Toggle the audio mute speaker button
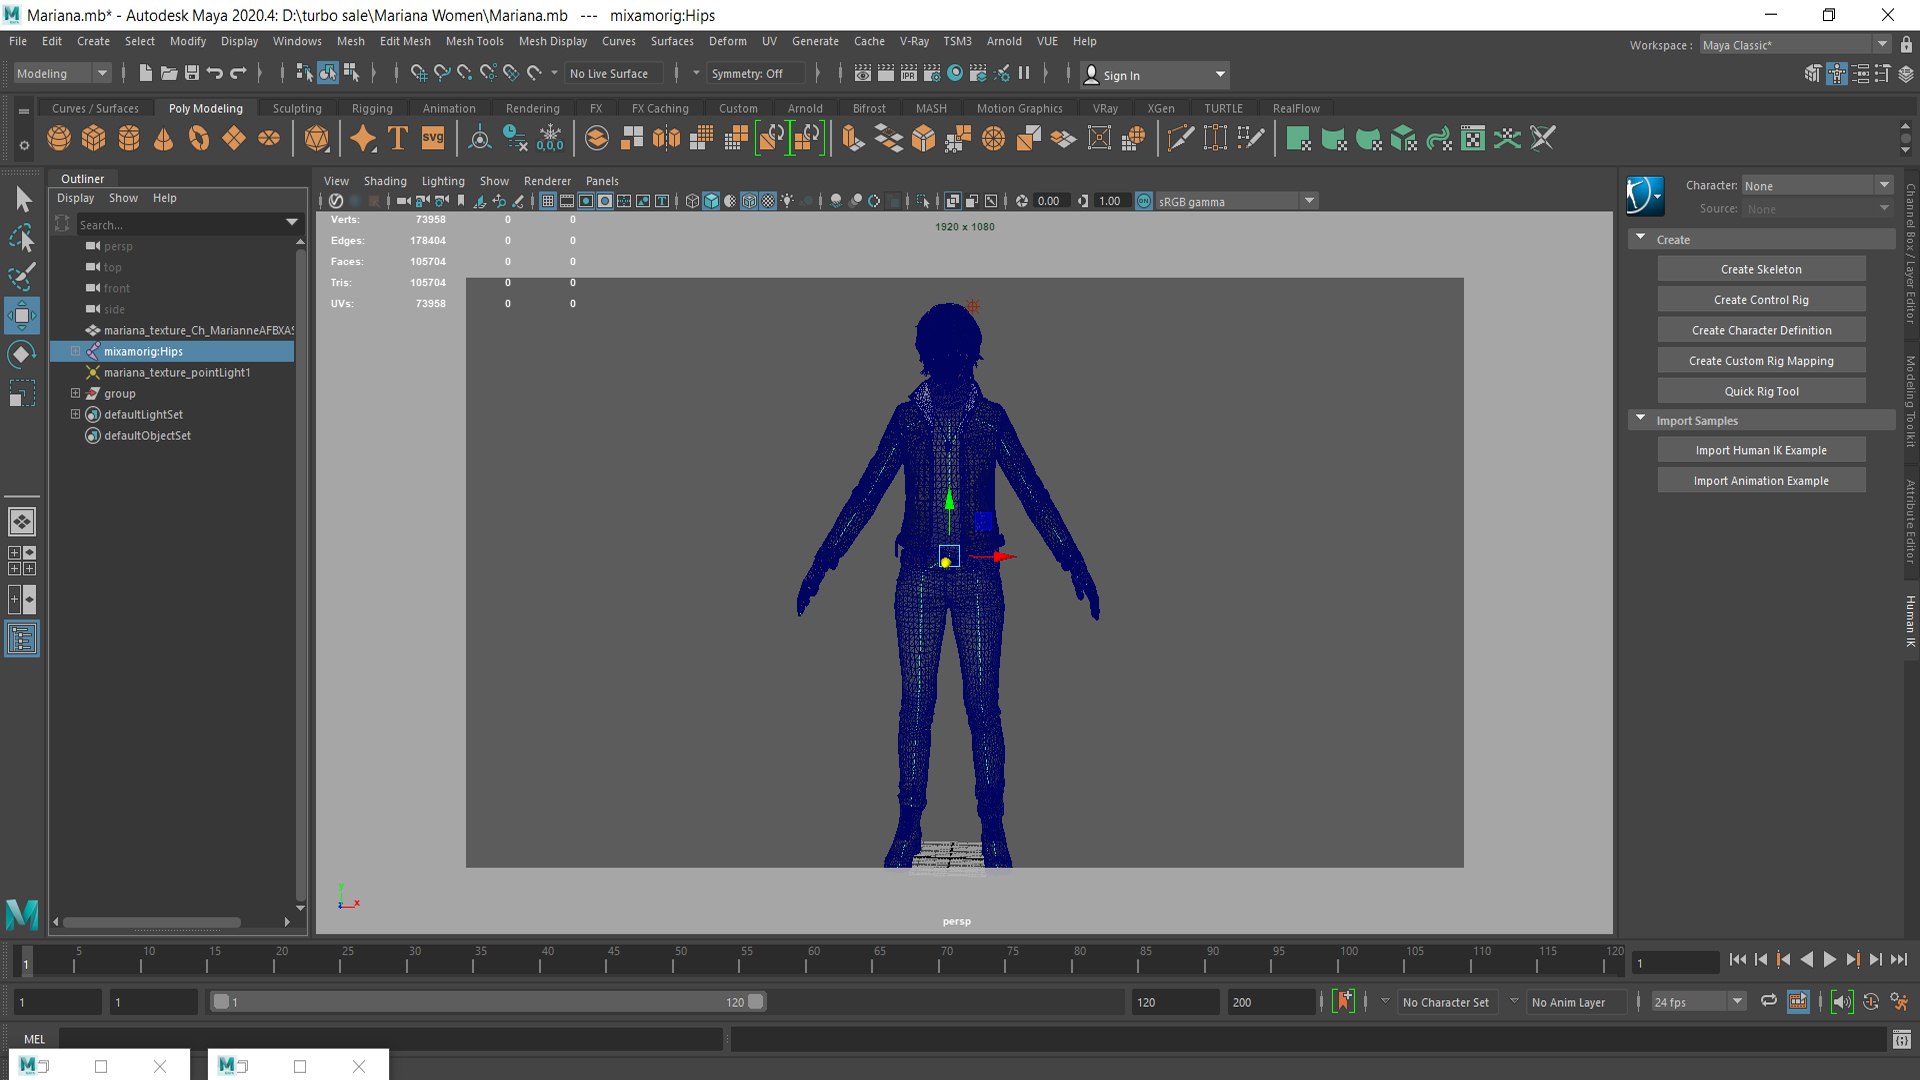The width and height of the screenshot is (1920, 1080). [x=1841, y=1001]
